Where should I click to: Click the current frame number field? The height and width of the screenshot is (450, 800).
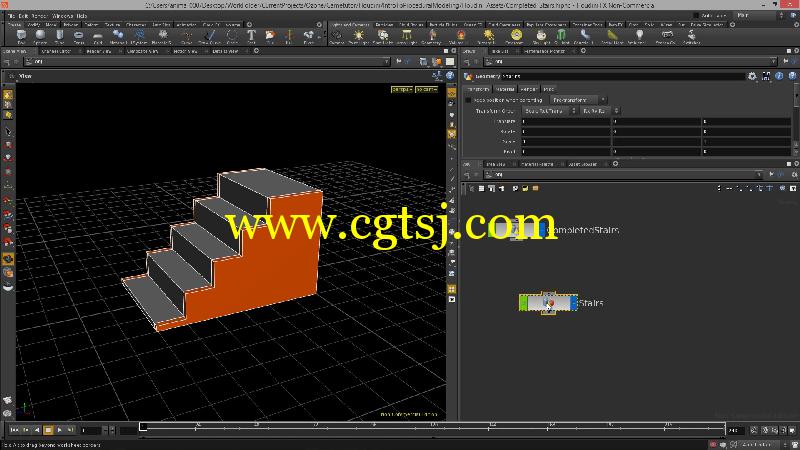(91, 431)
